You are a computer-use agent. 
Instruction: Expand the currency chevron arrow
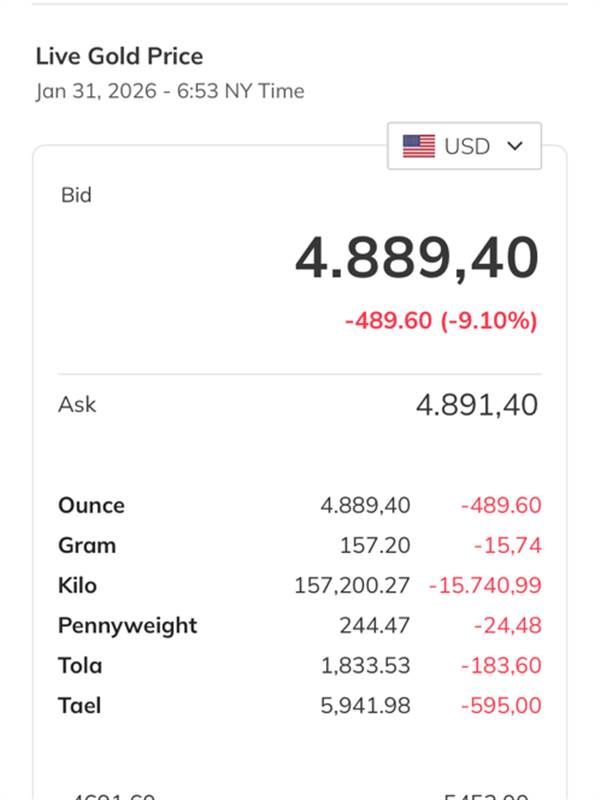pos(515,146)
